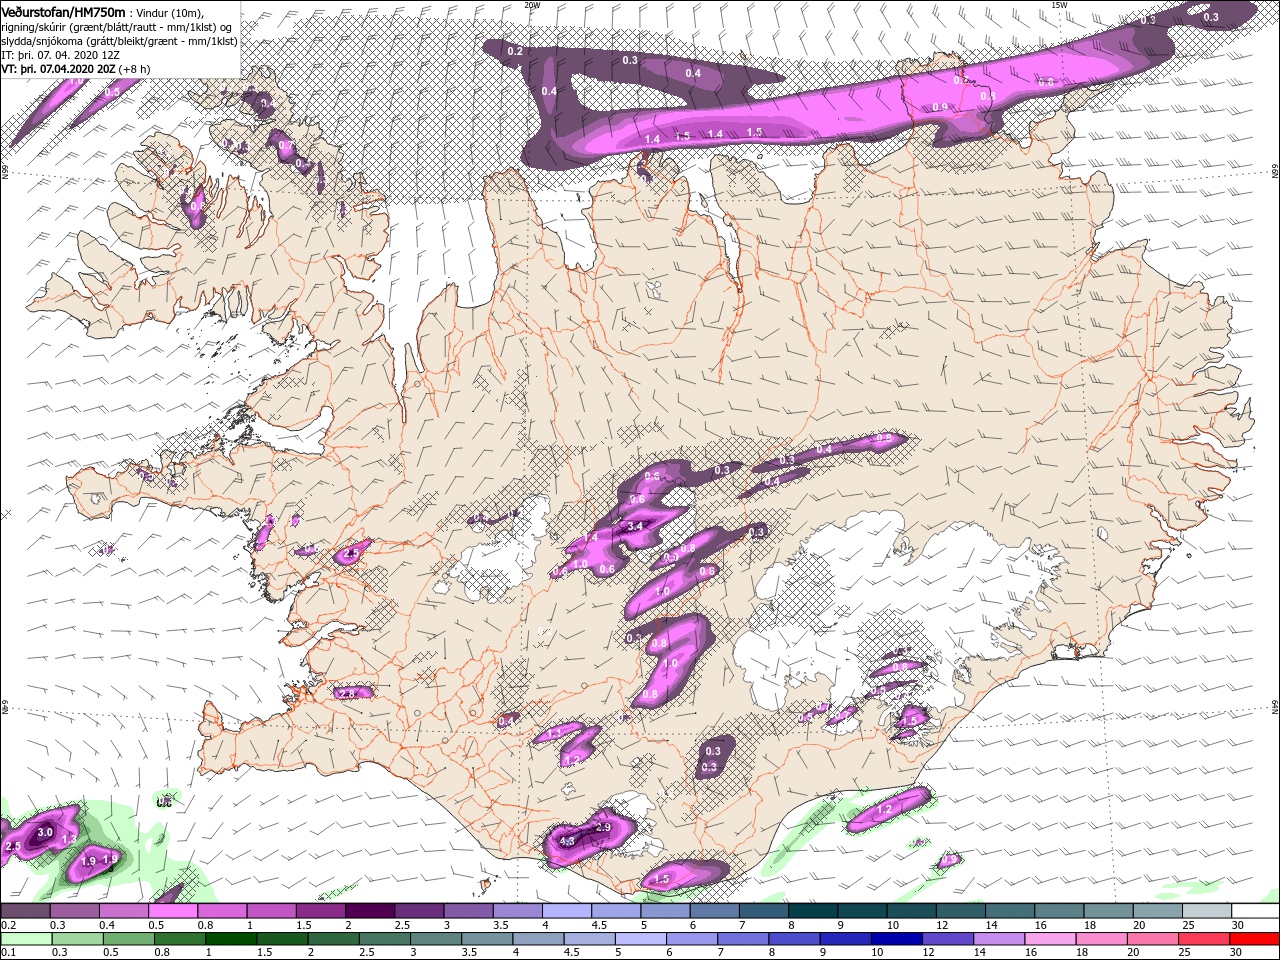
Task: Click the 20W longitude label
Action: tap(531, 5)
